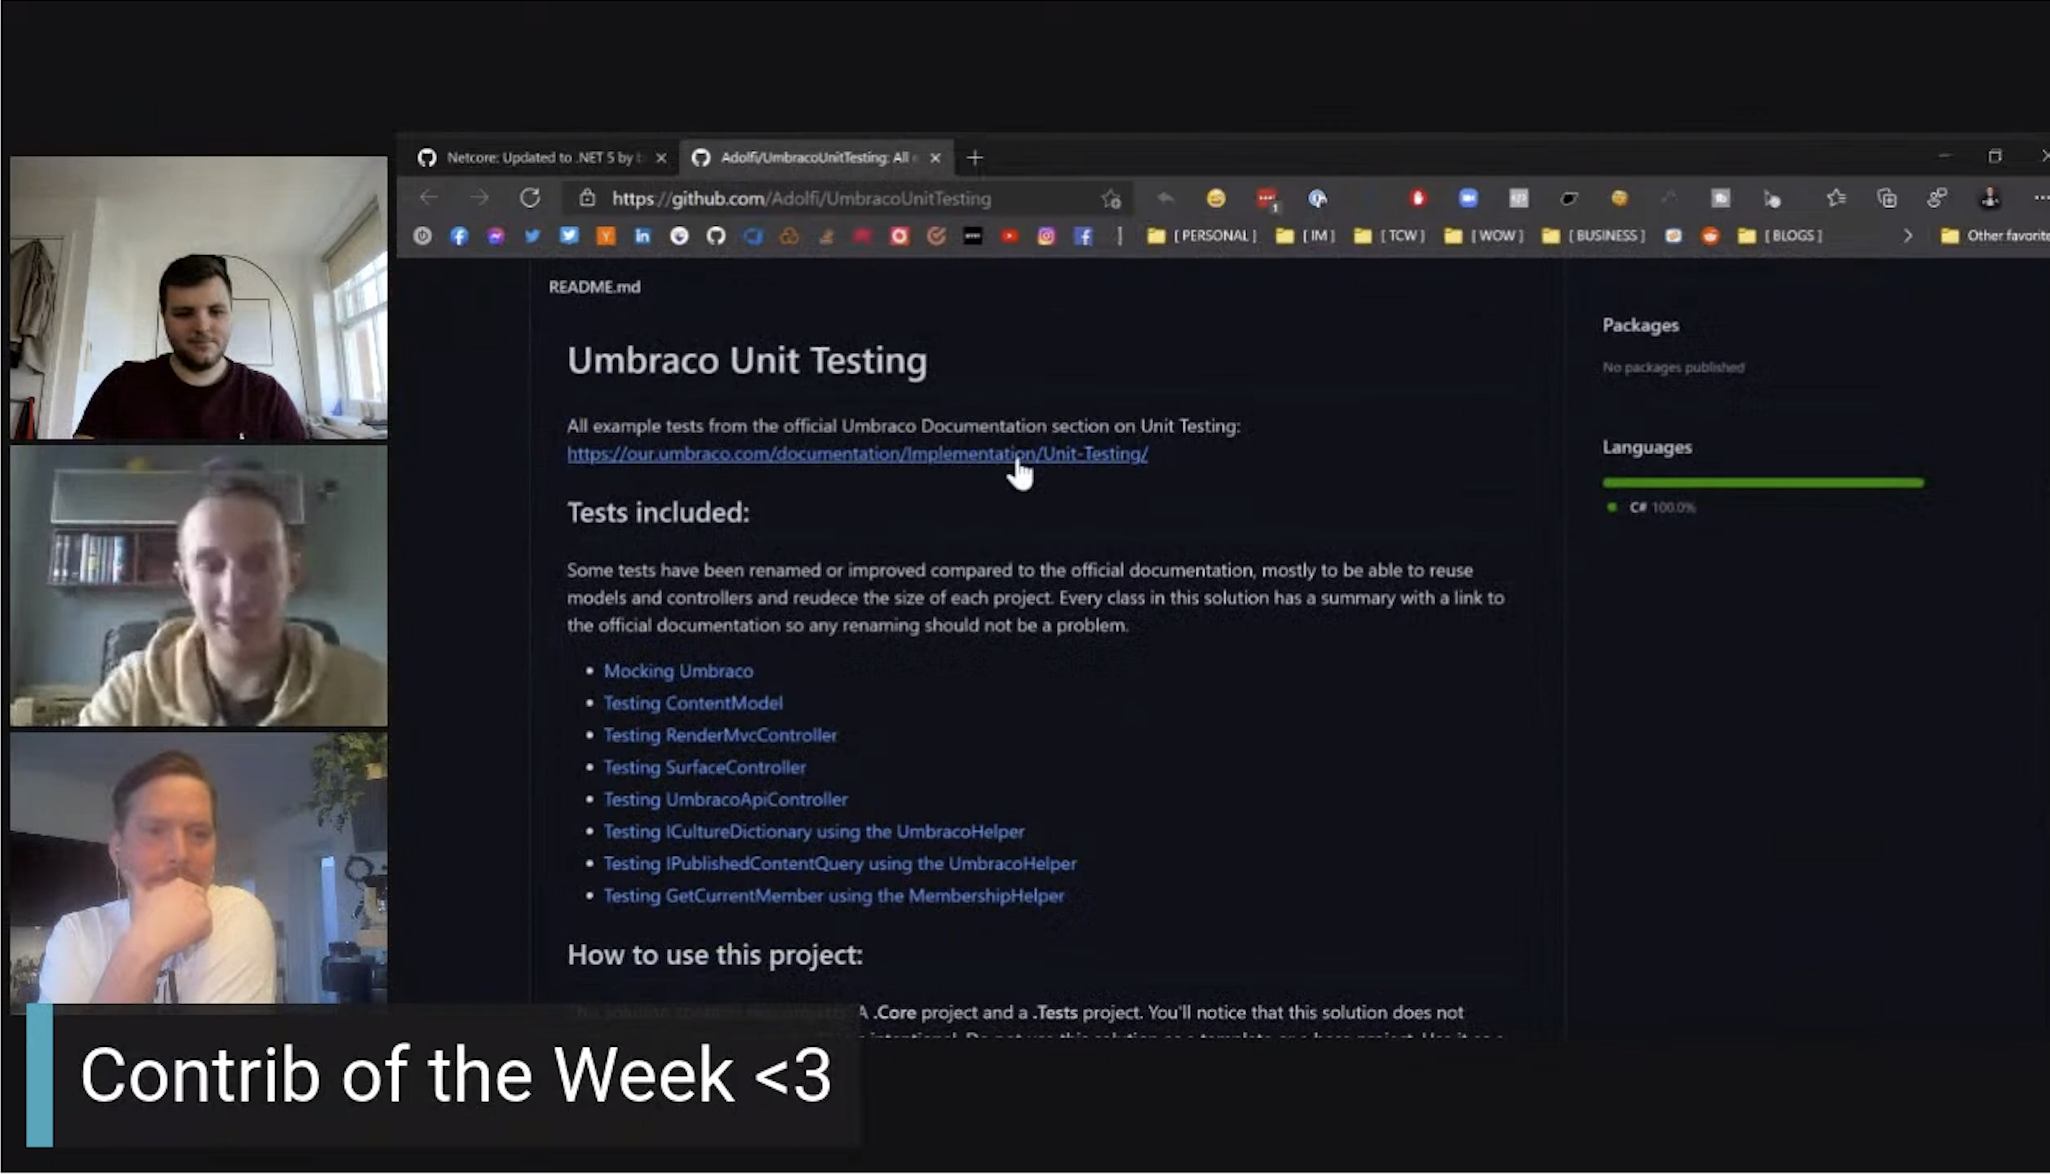Open the GitHub bookmark in favorites bar
The image size is (2050, 1174).
[x=716, y=236]
